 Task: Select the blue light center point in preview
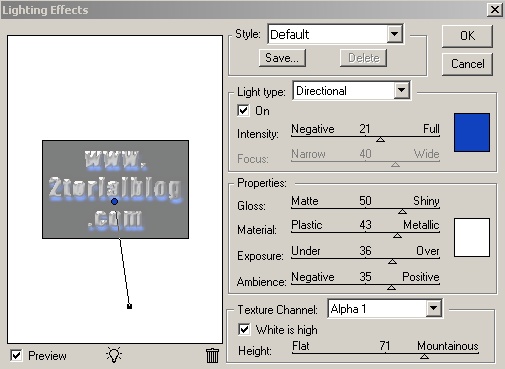(114, 201)
